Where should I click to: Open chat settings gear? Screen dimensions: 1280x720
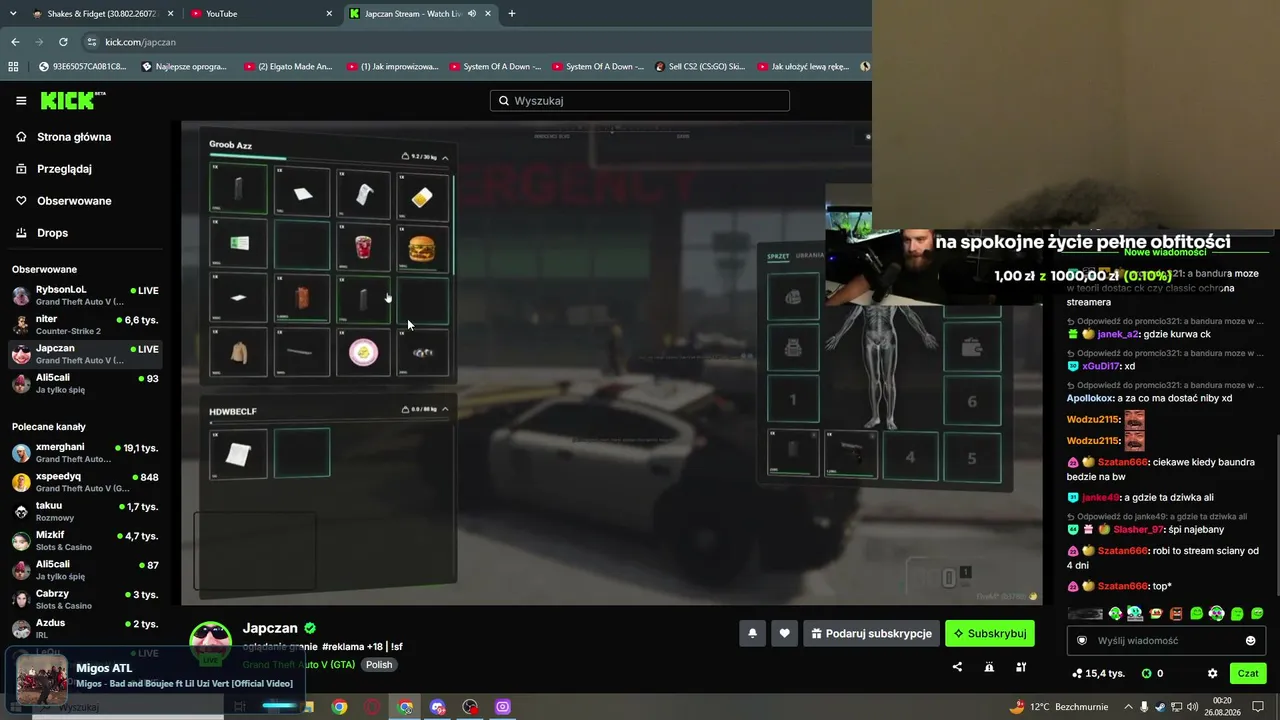[x=1212, y=674]
